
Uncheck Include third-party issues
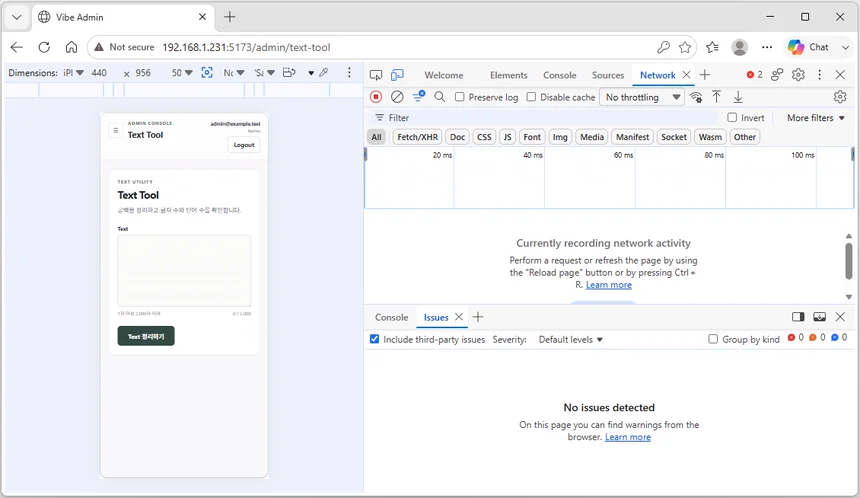374,339
